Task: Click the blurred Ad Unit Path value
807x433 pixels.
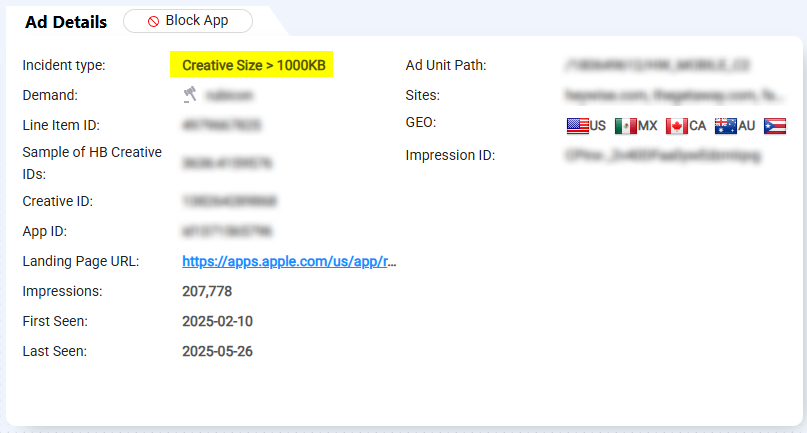Action: (x=657, y=65)
